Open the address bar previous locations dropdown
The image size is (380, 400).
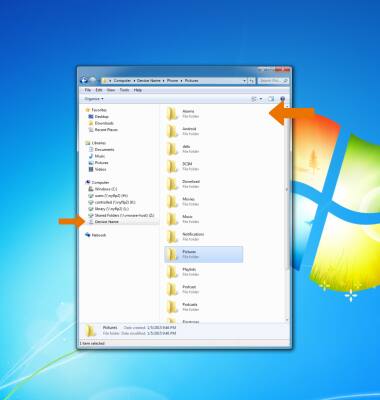245,81
